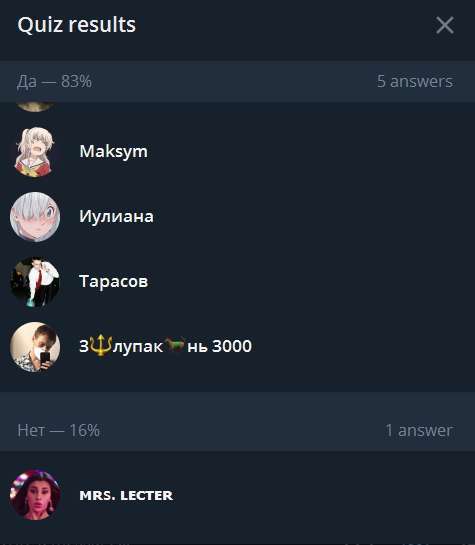The width and height of the screenshot is (475, 545).
Task: Select the Maksym name label
Action: pyautogui.click(x=114, y=151)
